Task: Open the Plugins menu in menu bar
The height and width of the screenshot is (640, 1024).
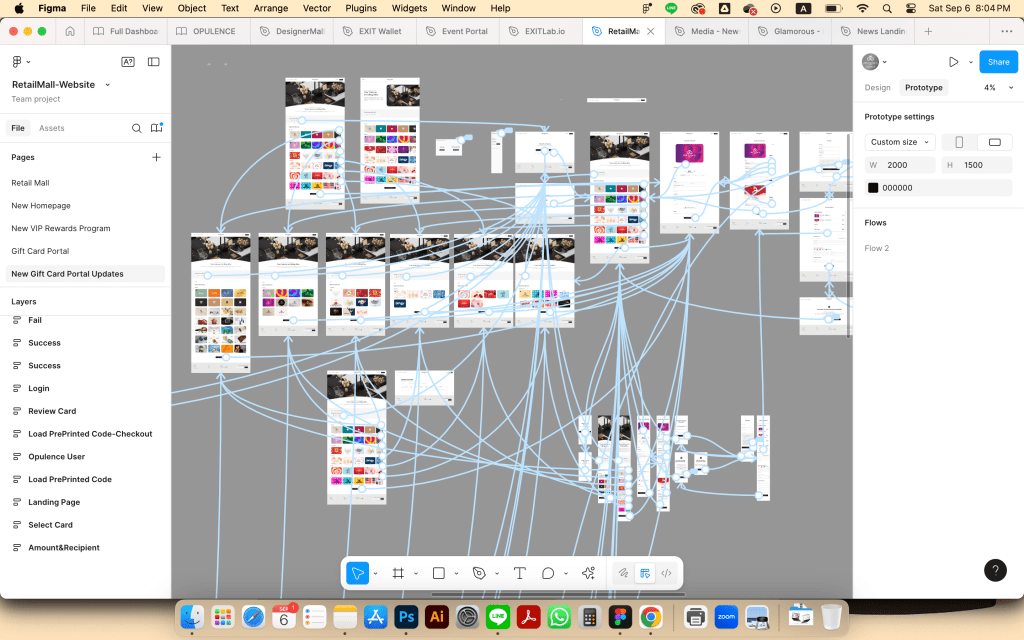Action: [360, 8]
